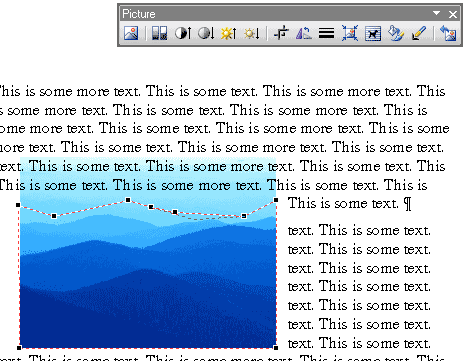Click the Reset Picture icon
The image size is (466, 361).
[448, 33]
